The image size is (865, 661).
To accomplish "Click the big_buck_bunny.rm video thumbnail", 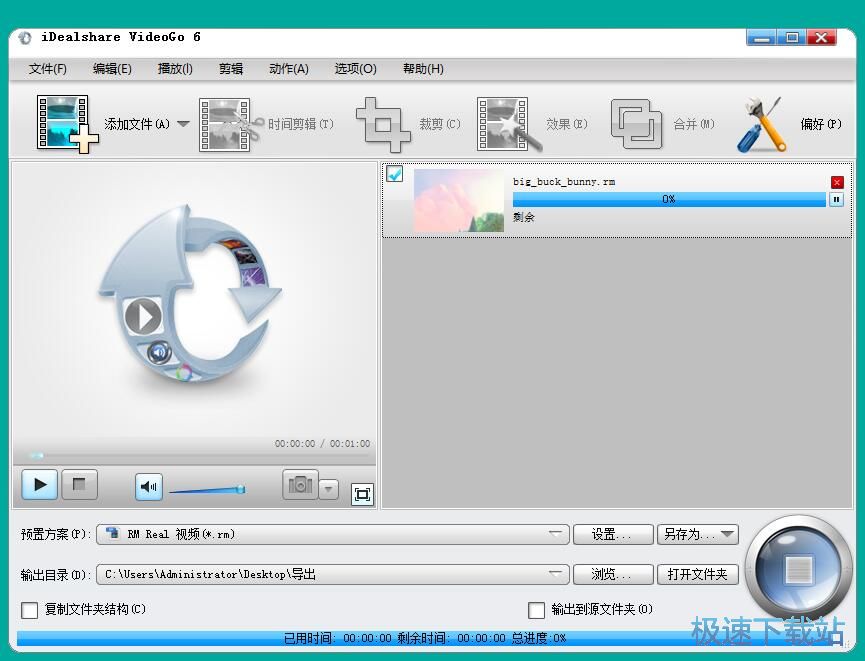I will [458, 200].
